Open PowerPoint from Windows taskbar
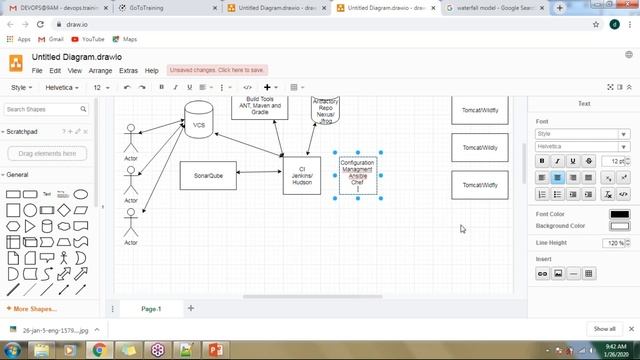Viewport: 640px width, 360px height. [x=216, y=350]
